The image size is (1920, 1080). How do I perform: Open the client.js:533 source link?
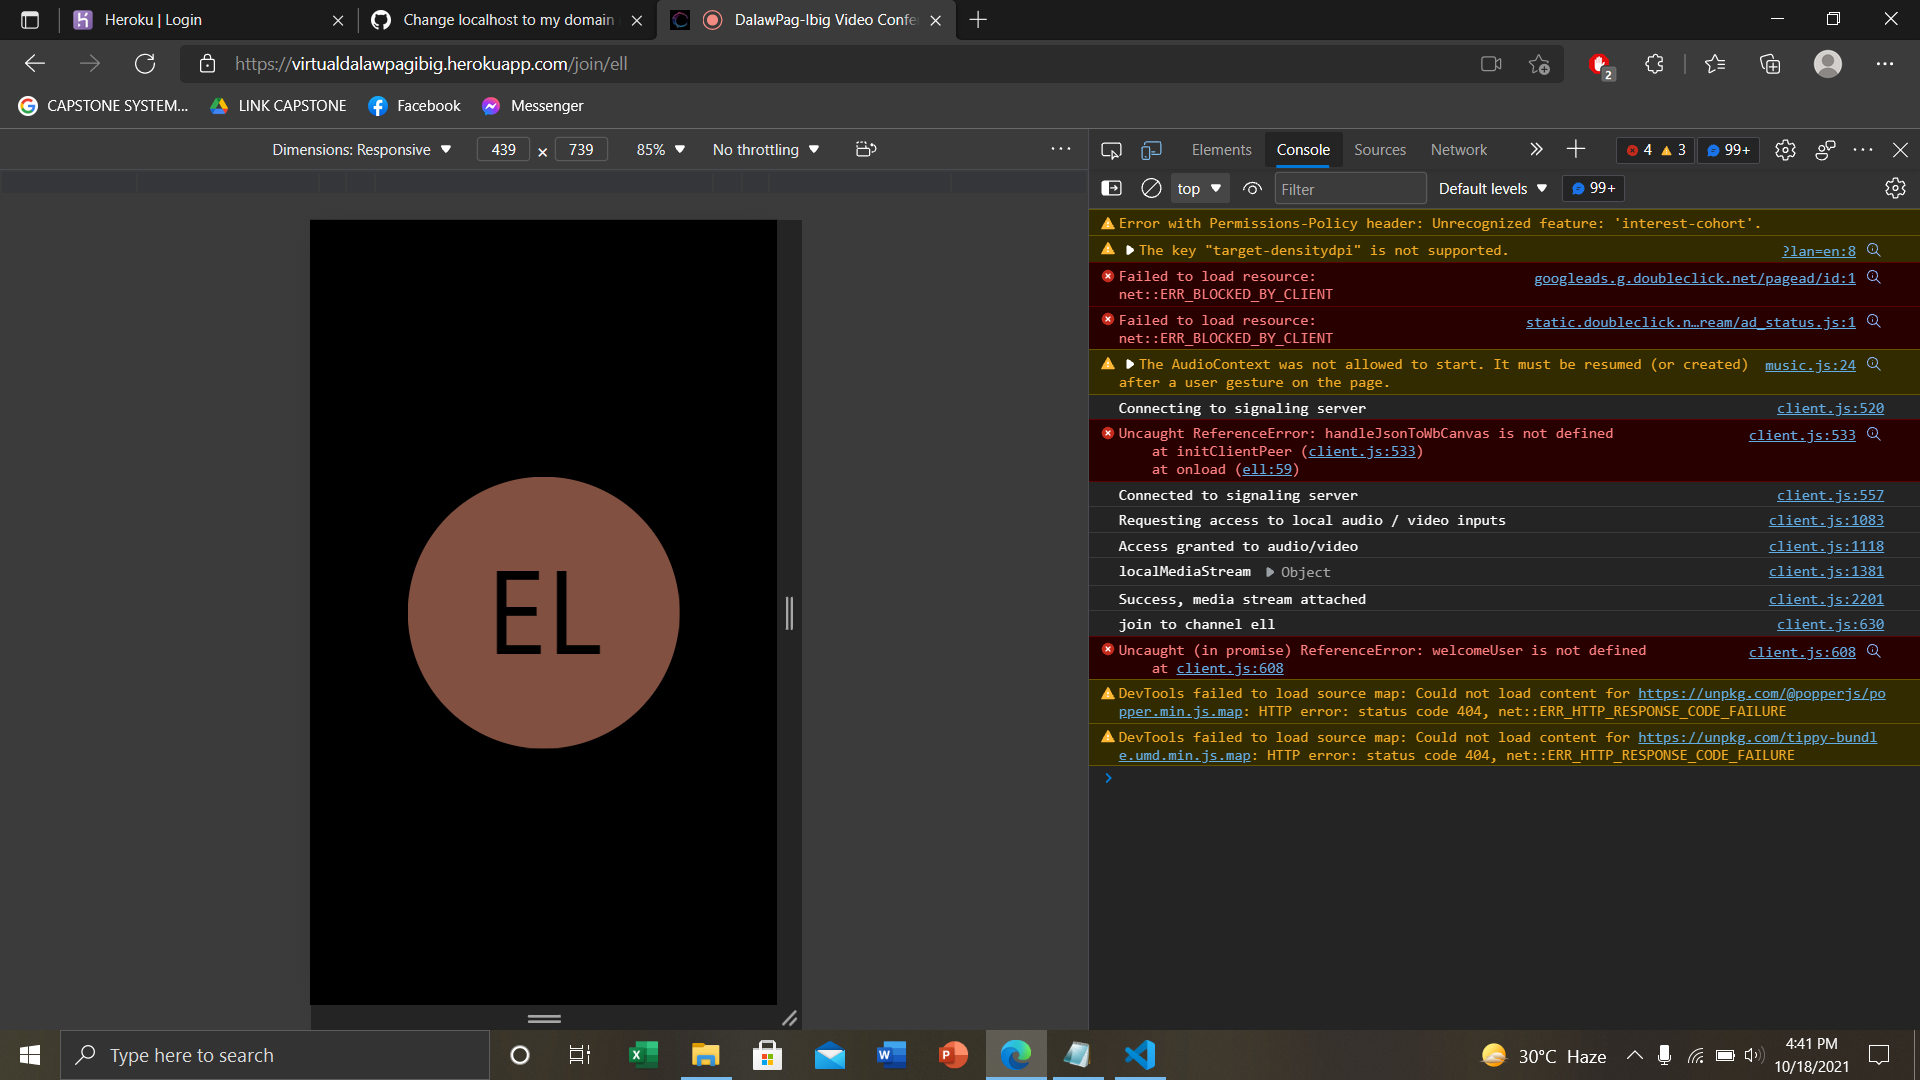click(x=1801, y=435)
